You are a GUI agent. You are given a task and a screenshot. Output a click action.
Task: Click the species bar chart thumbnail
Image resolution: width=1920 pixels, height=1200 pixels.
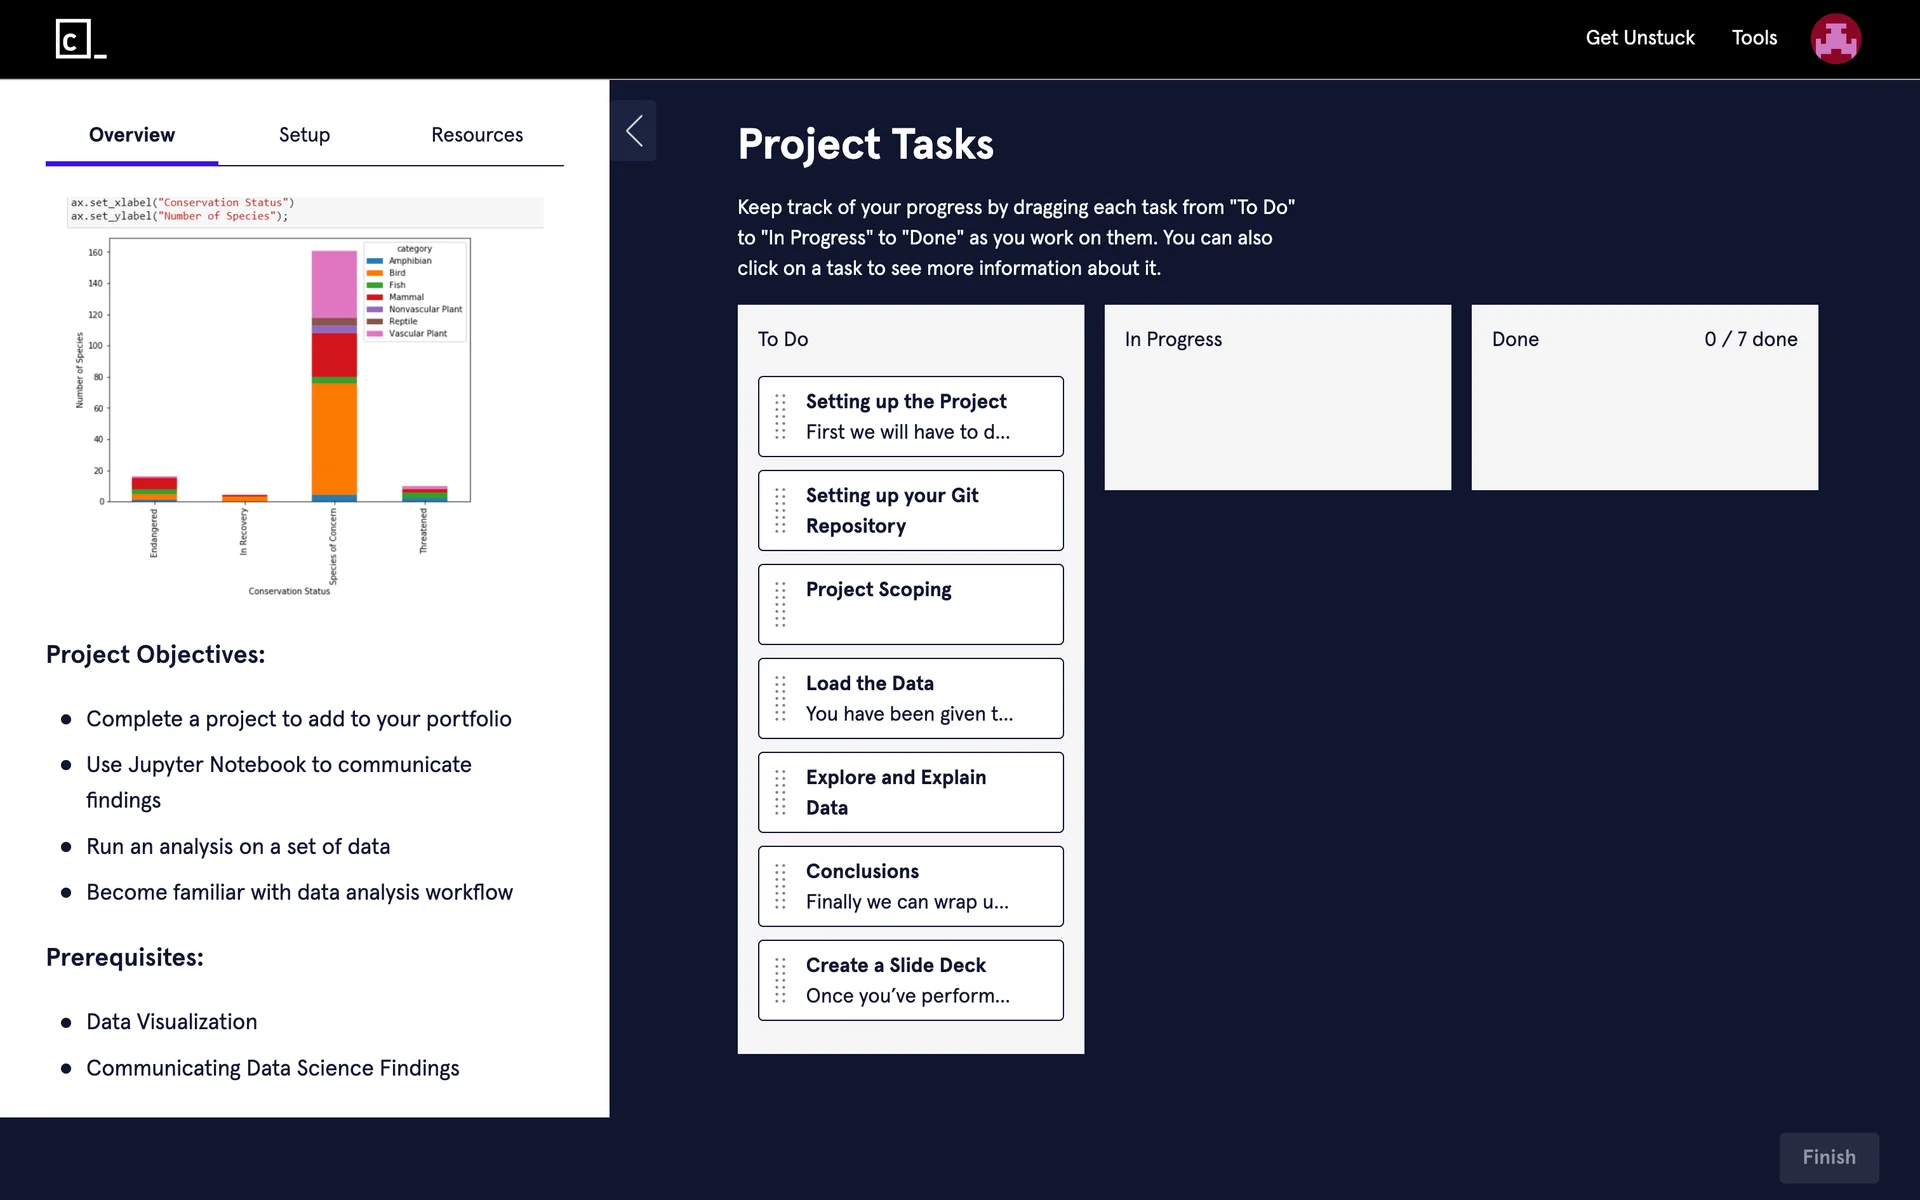290,400
